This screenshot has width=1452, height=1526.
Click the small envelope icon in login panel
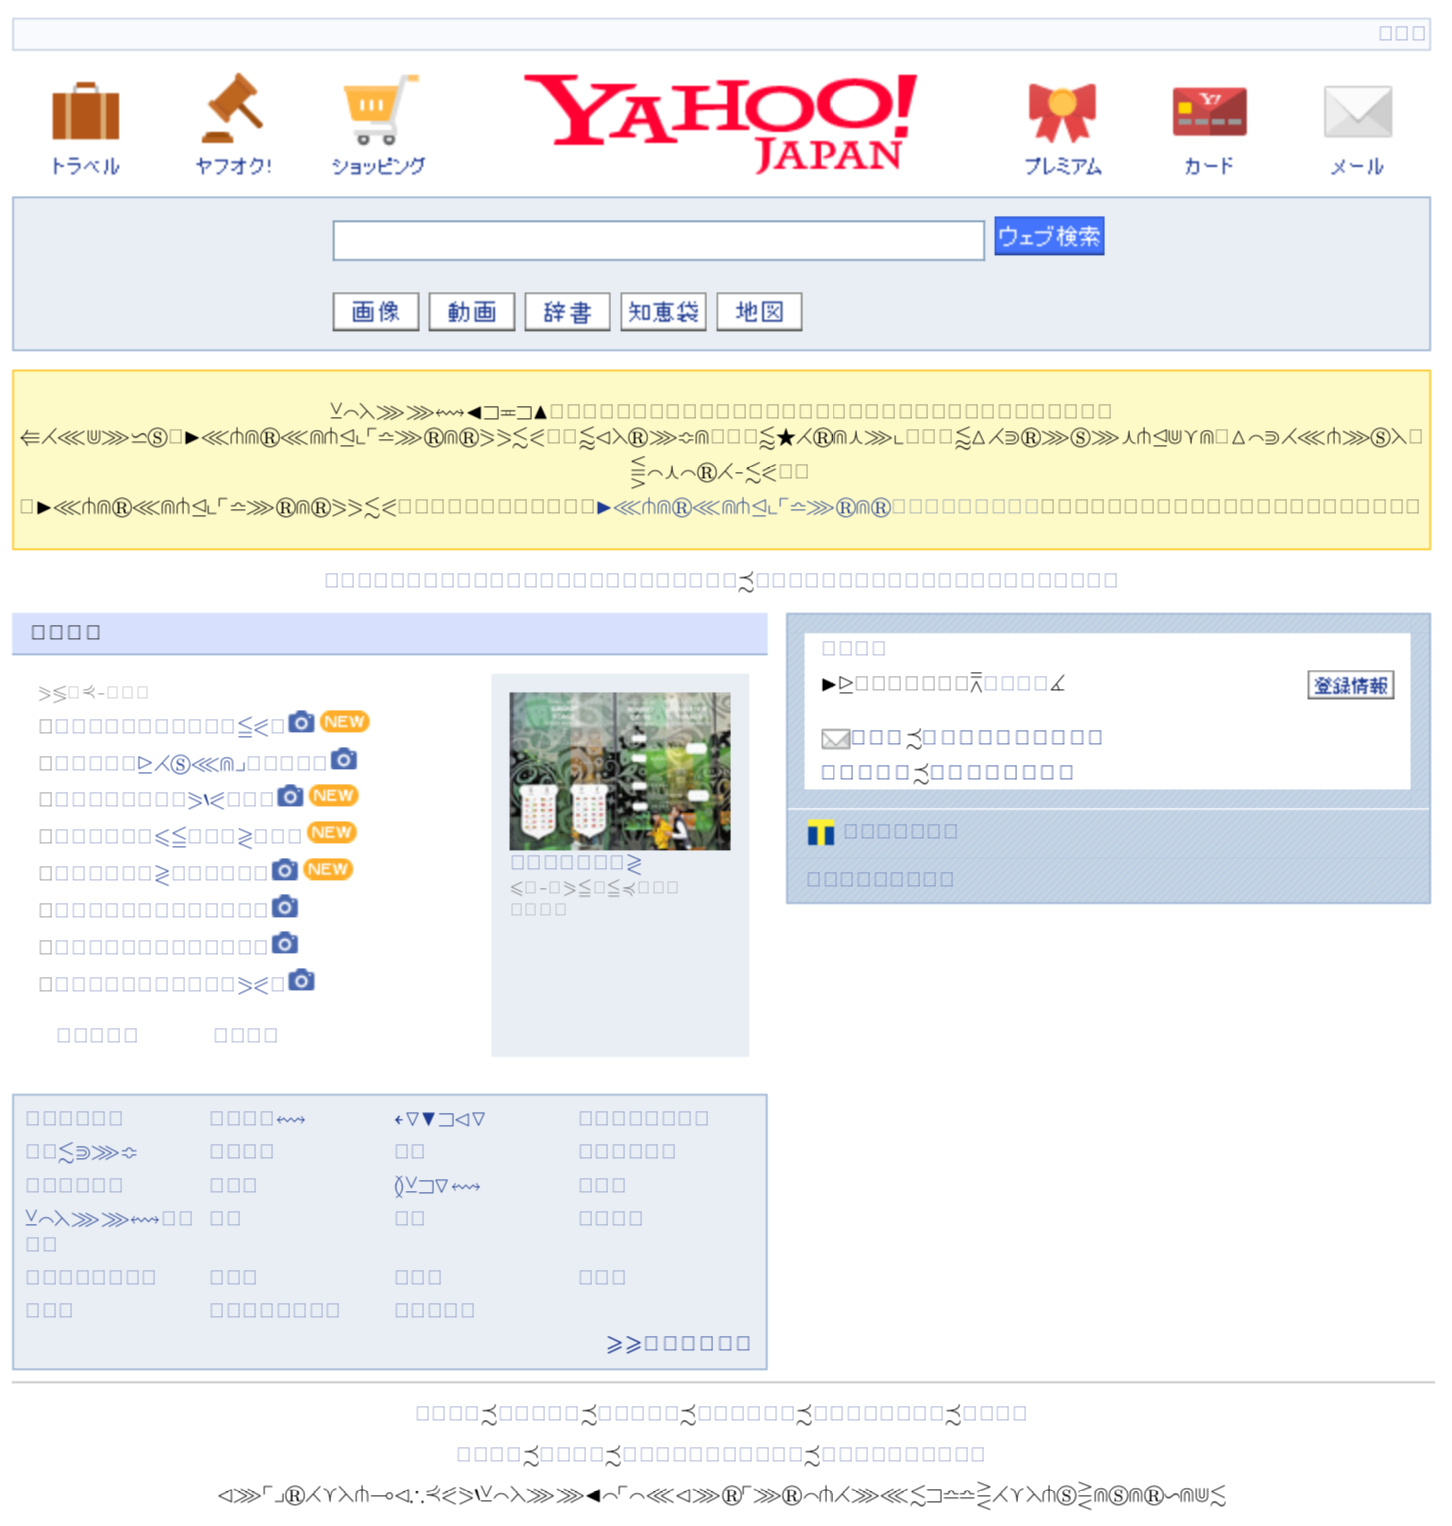[x=835, y=738]
